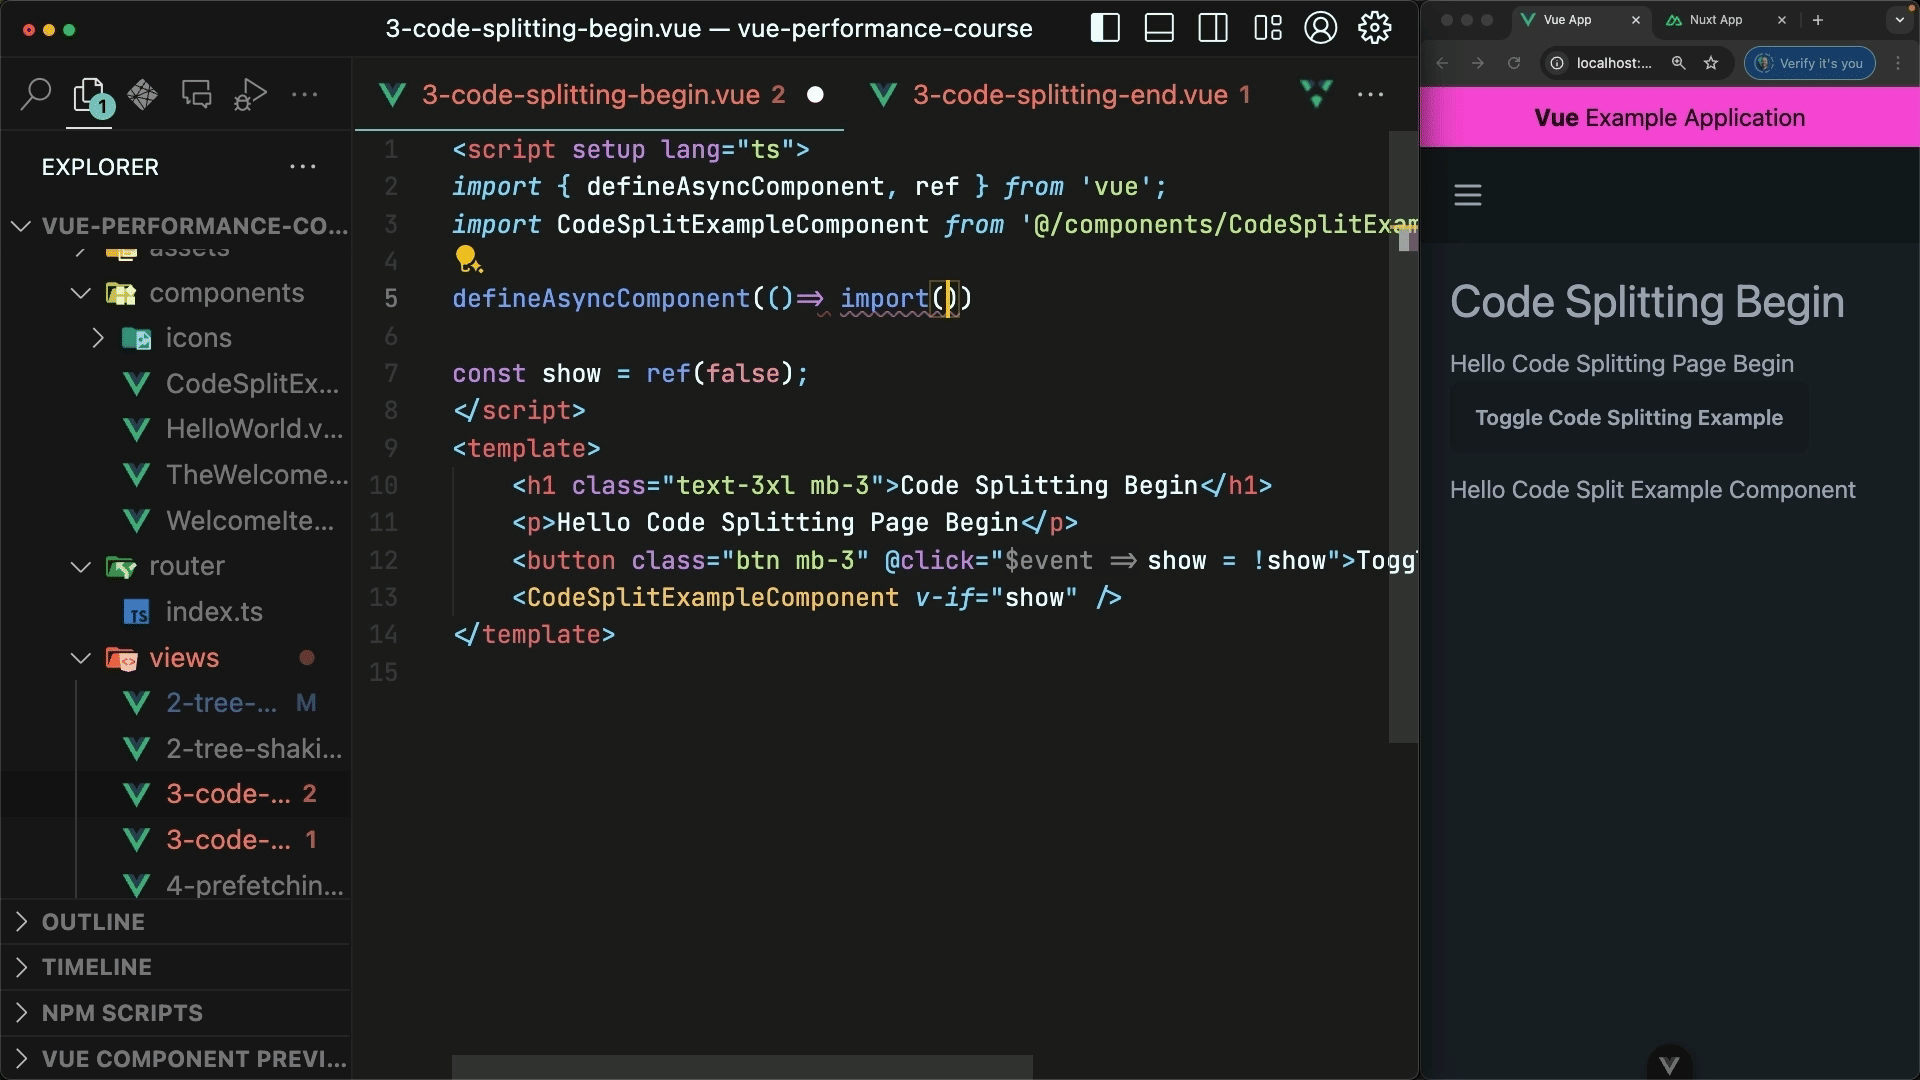
Task: Open the Source Control view icon
Action: point(142,94)
